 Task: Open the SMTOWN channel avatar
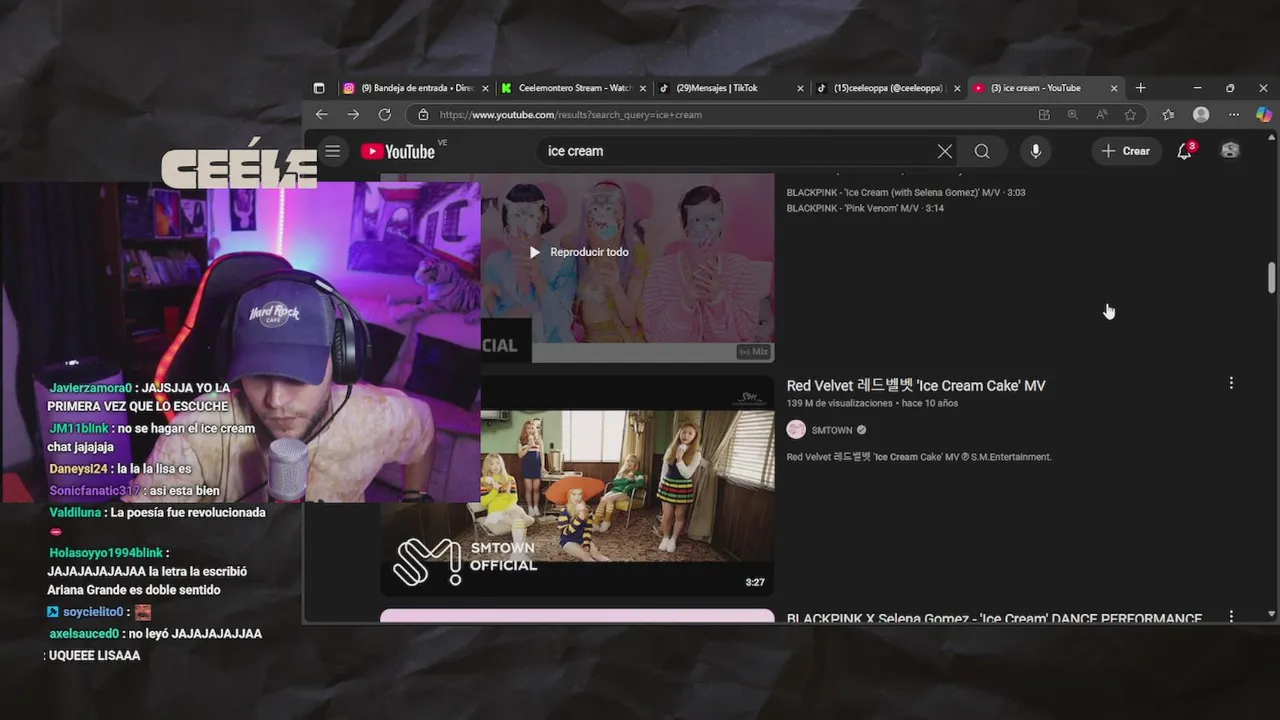click(796, 429)
